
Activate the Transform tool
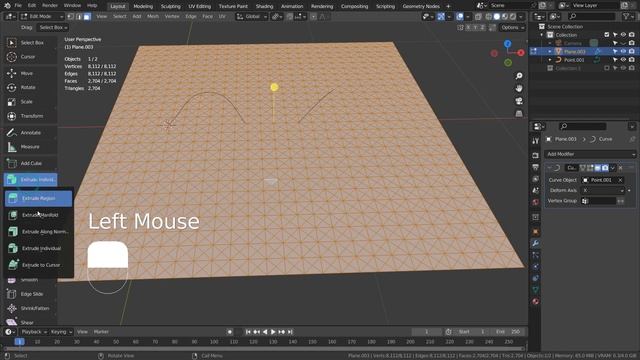pyautogui.click(x=31, y=116)
